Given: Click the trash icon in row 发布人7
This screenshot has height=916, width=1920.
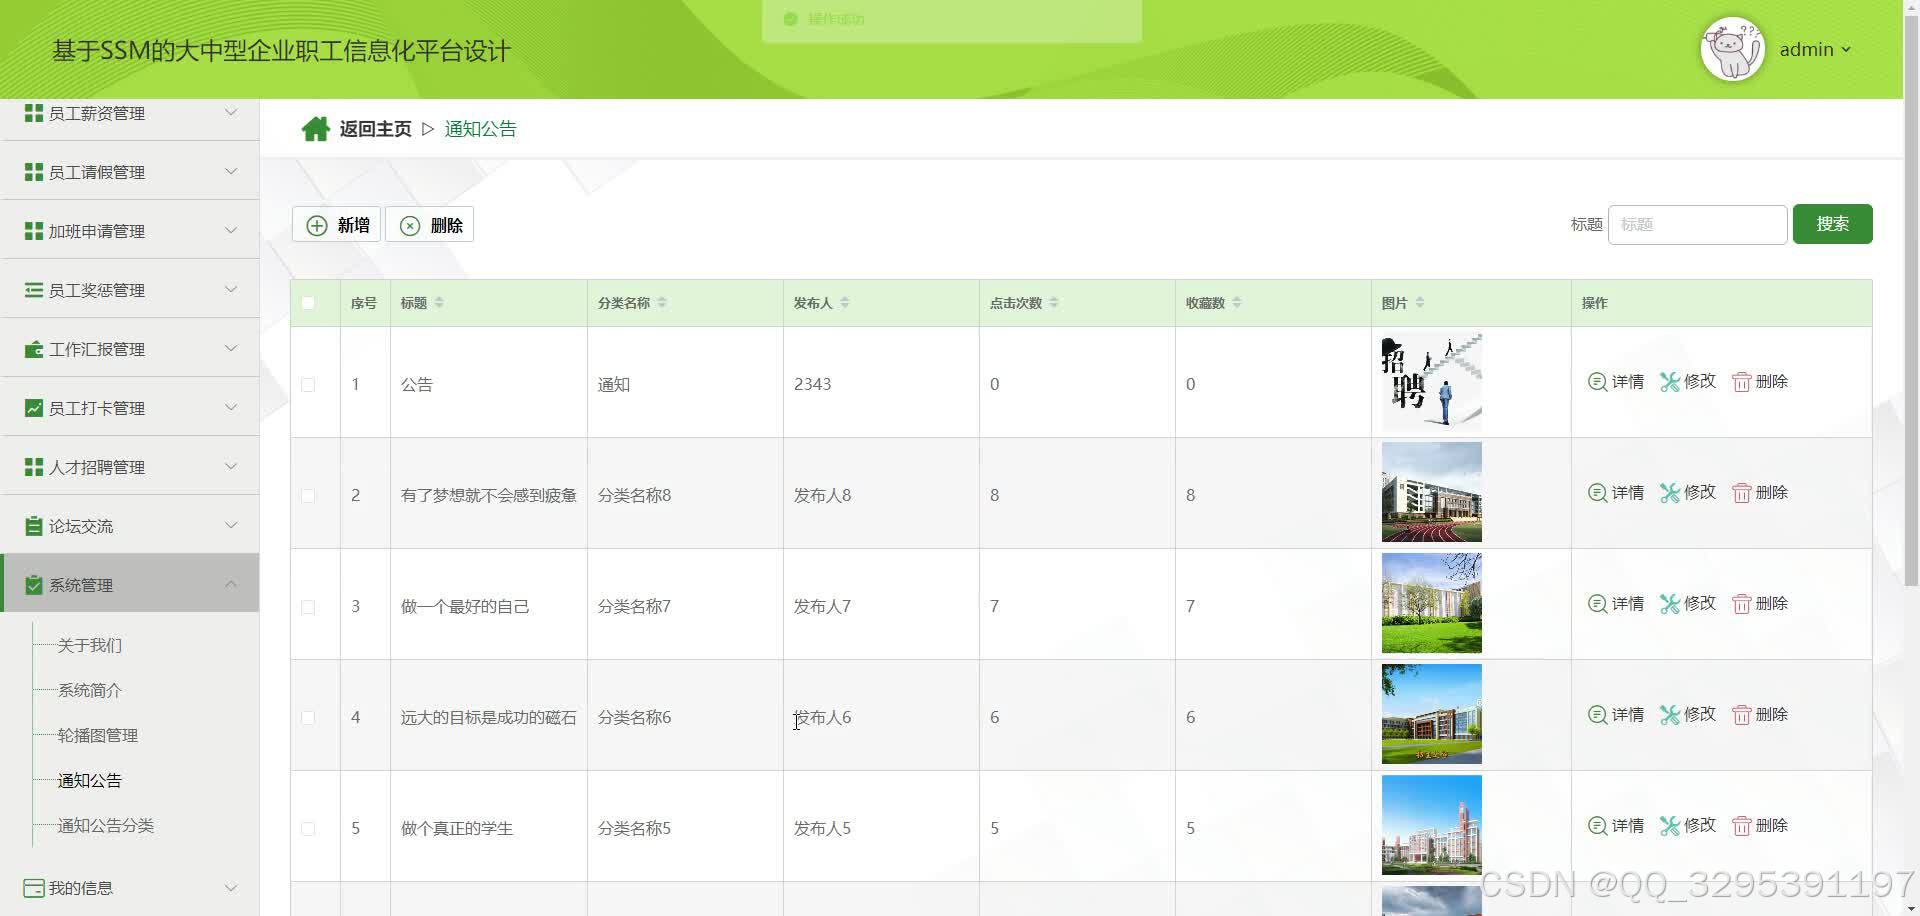Looking at the screenshot, I should 1742,604.
